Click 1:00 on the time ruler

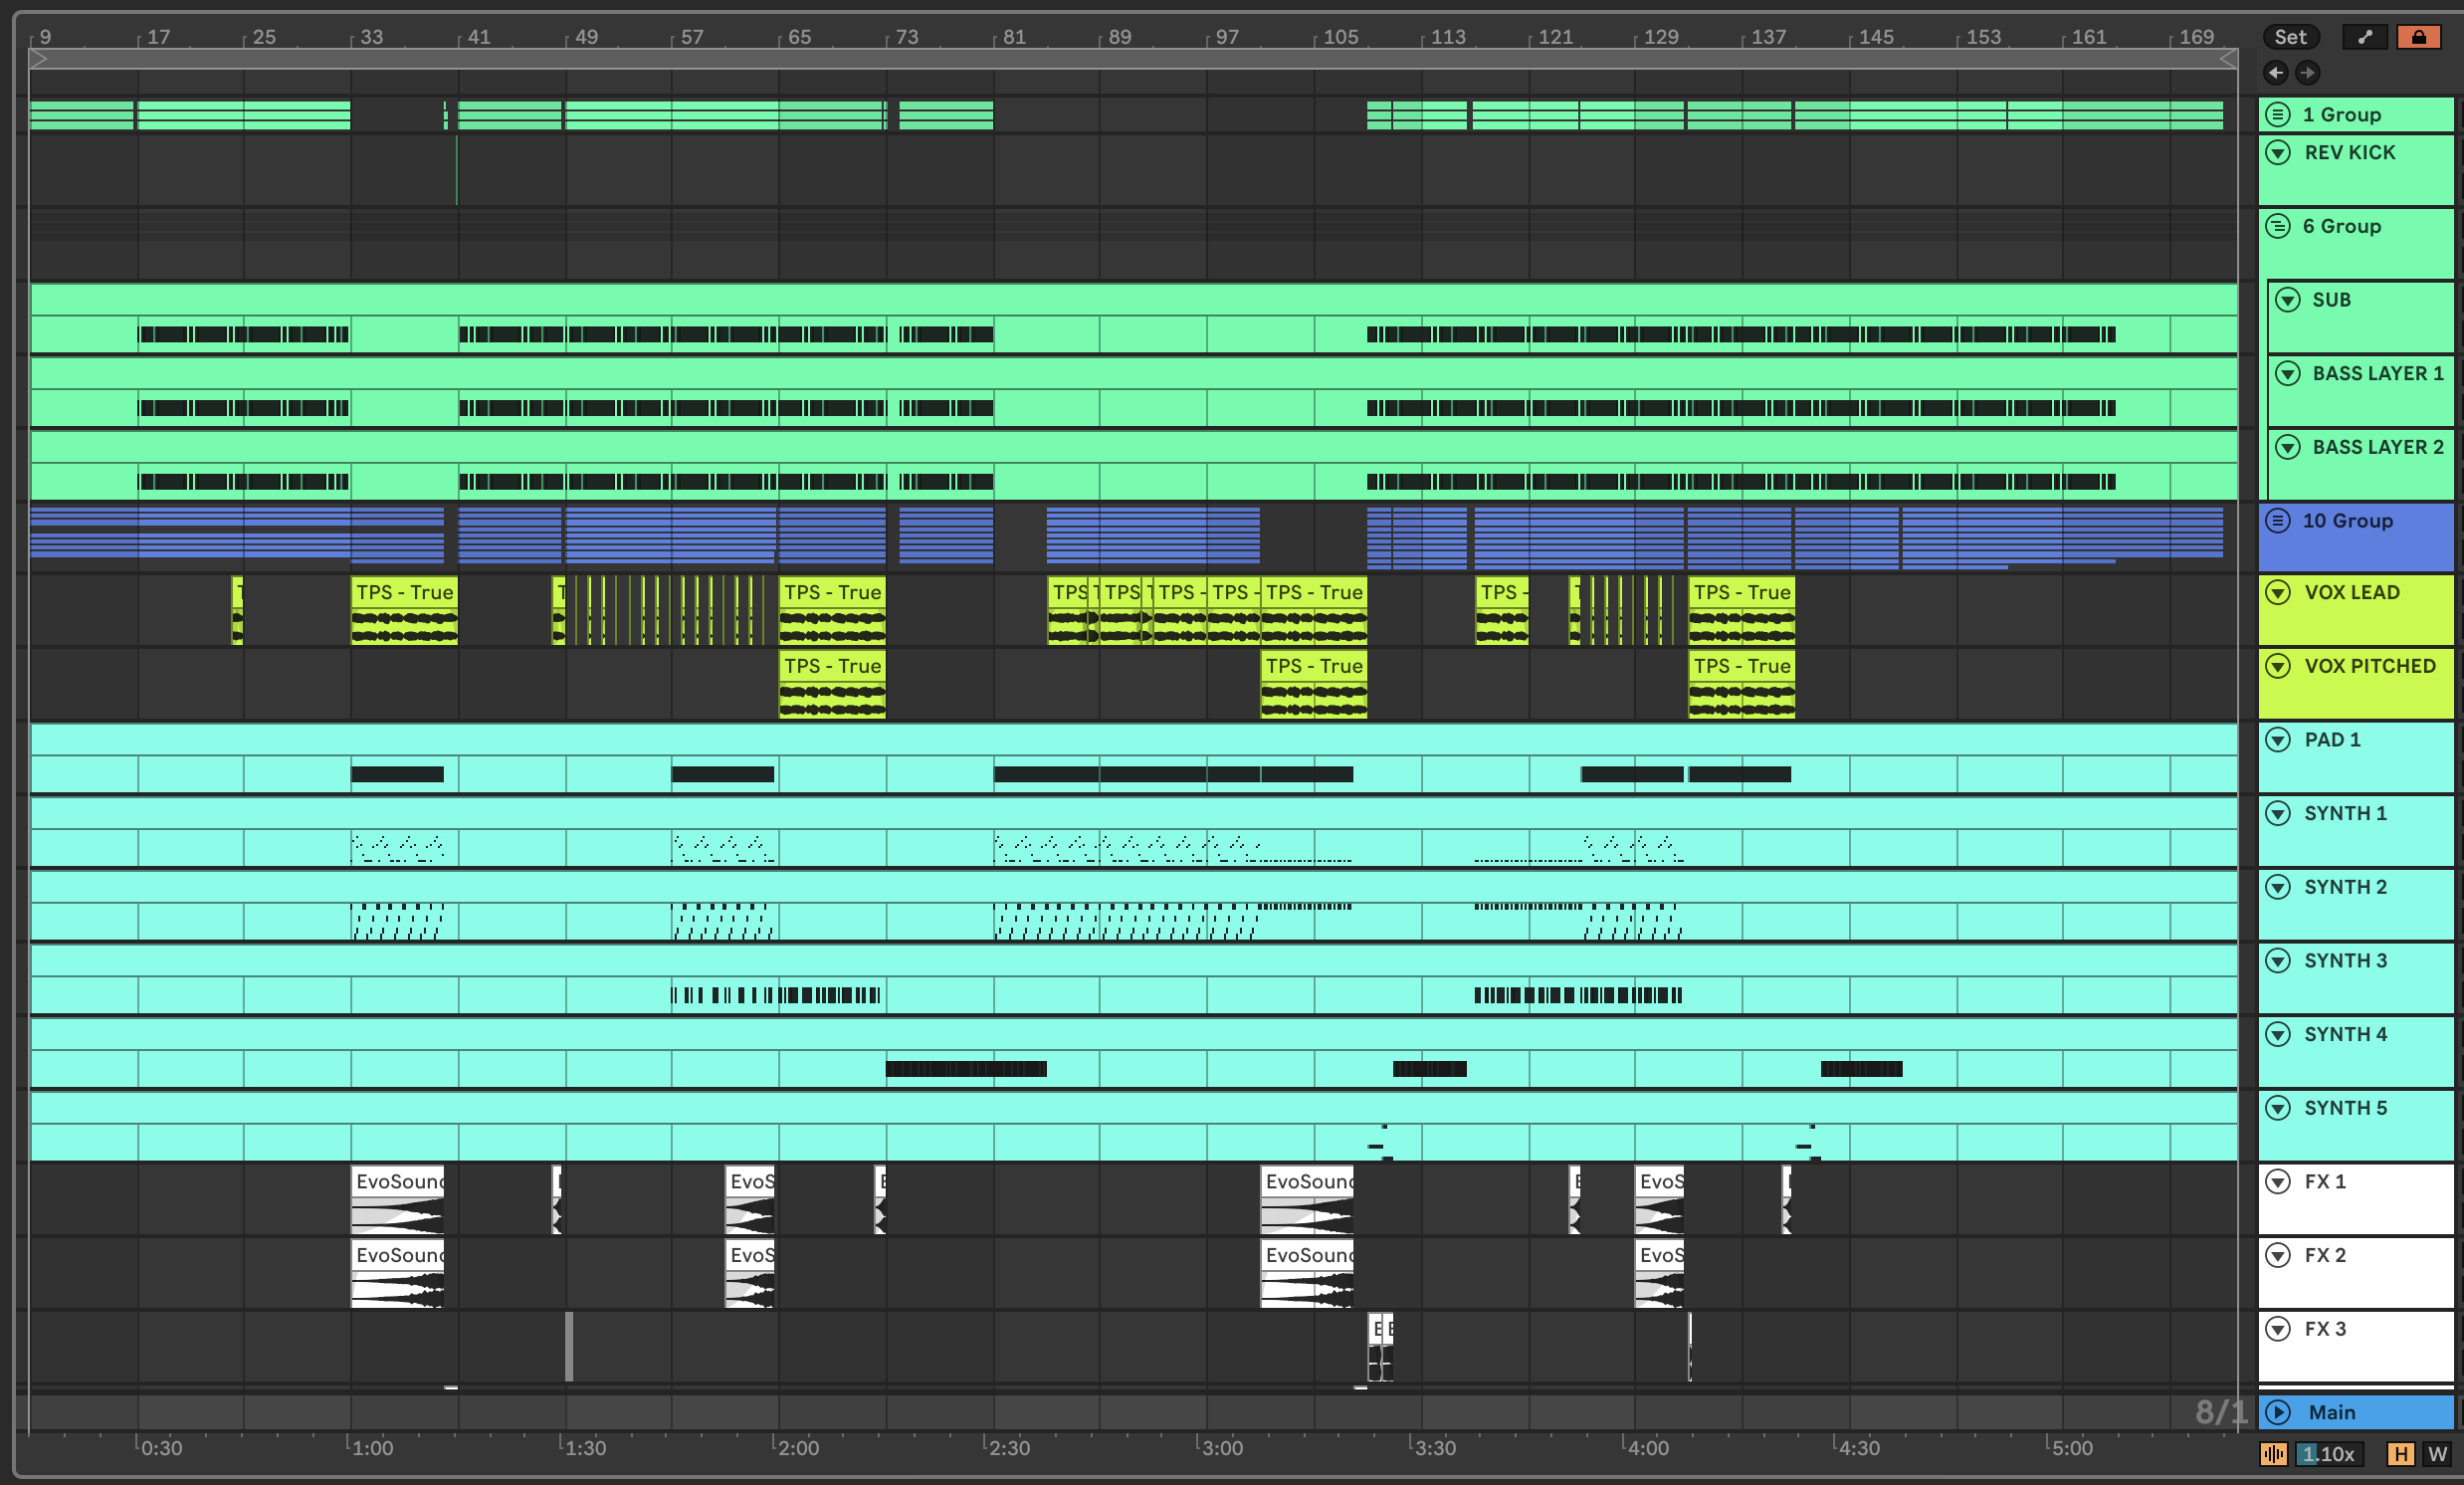coord(372,1447)
